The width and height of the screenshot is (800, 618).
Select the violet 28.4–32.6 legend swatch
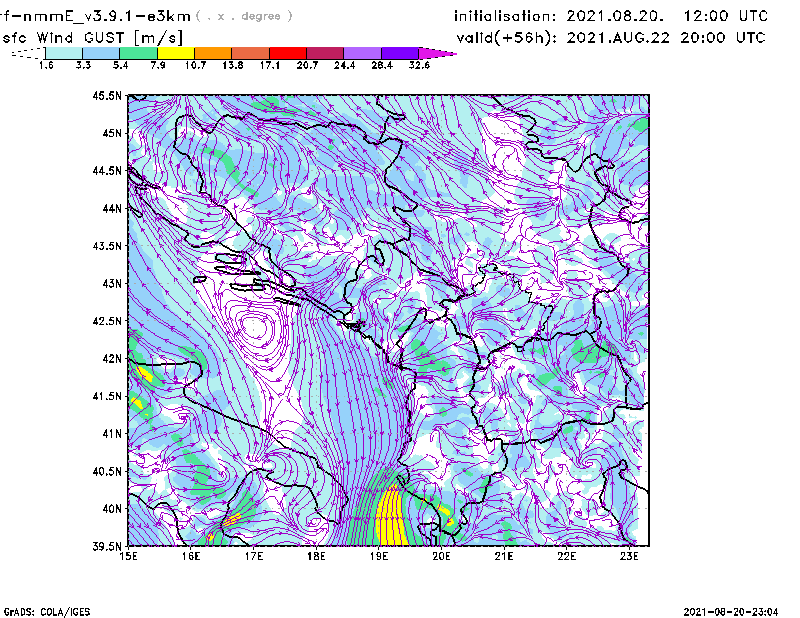coord(399,53)
